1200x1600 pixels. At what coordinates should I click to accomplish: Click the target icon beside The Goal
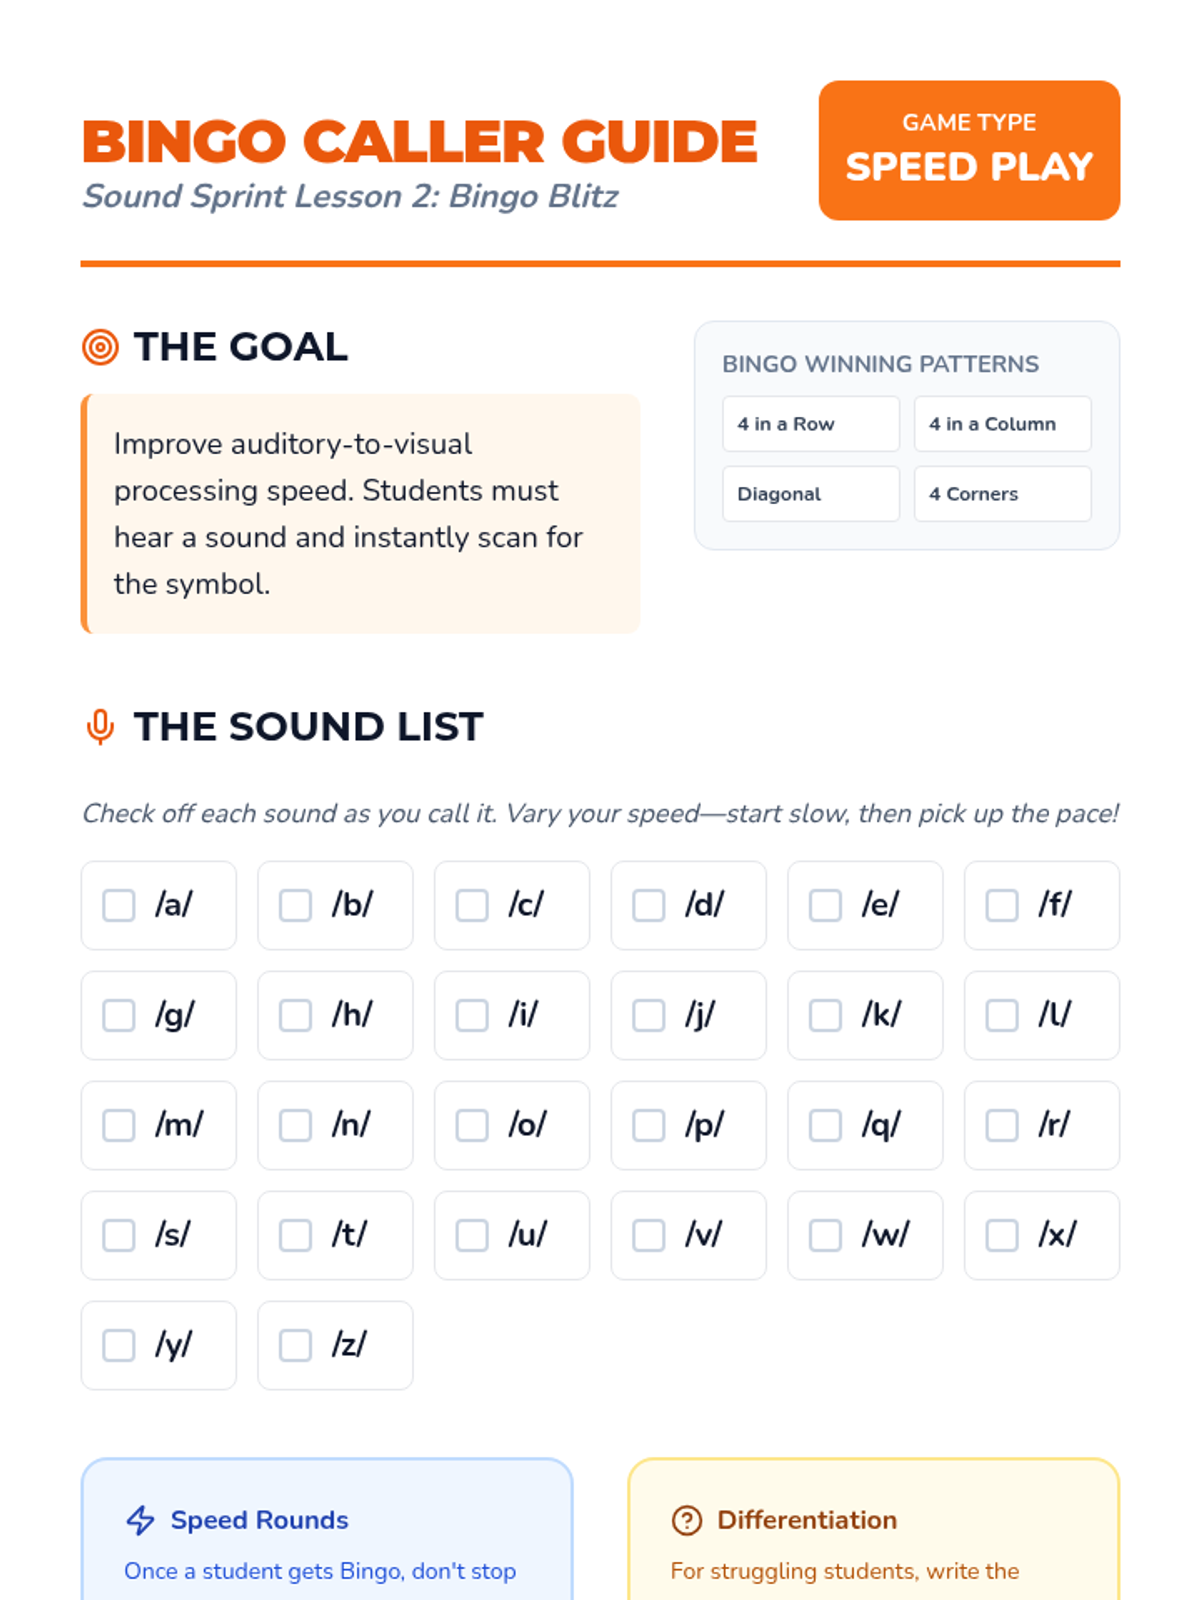[x=100, y=347]
